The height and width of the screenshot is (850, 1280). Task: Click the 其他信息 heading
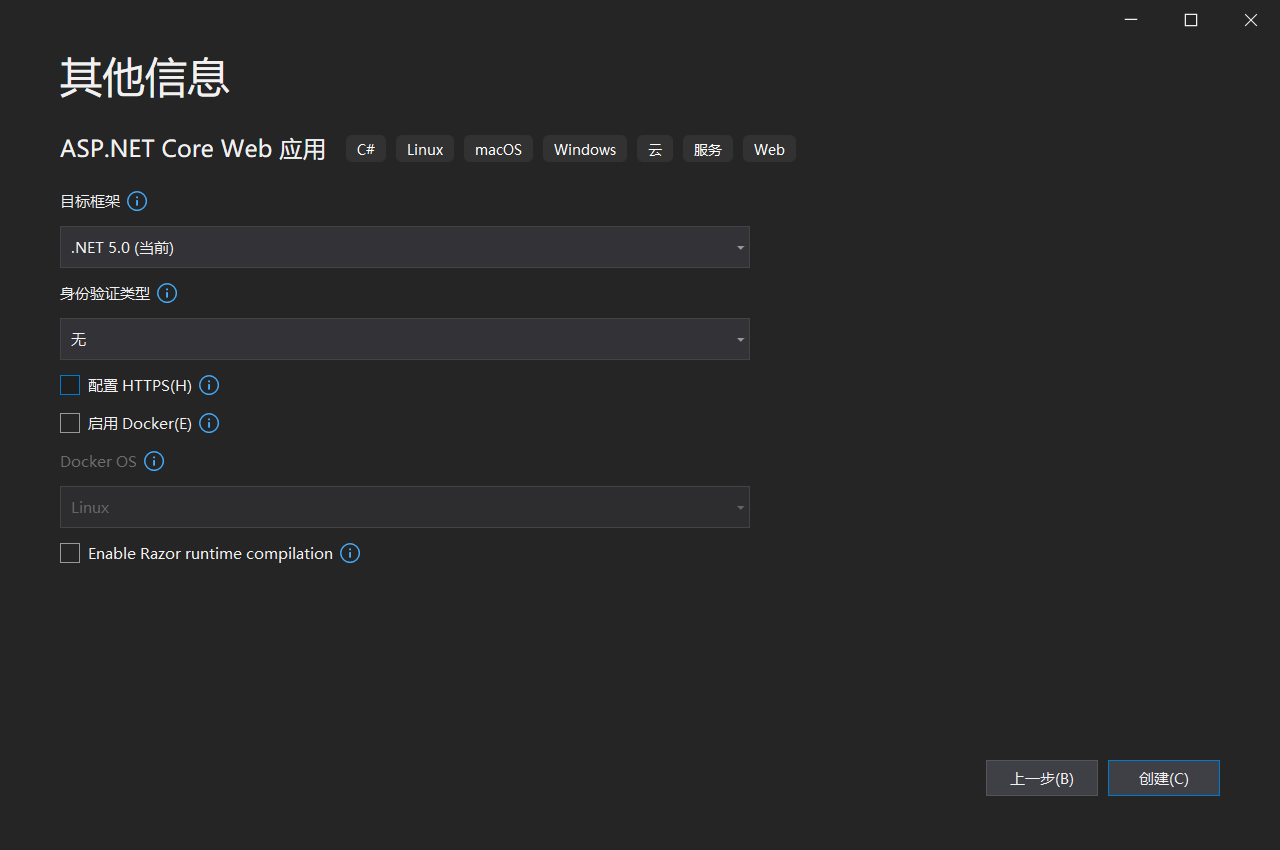145,77
